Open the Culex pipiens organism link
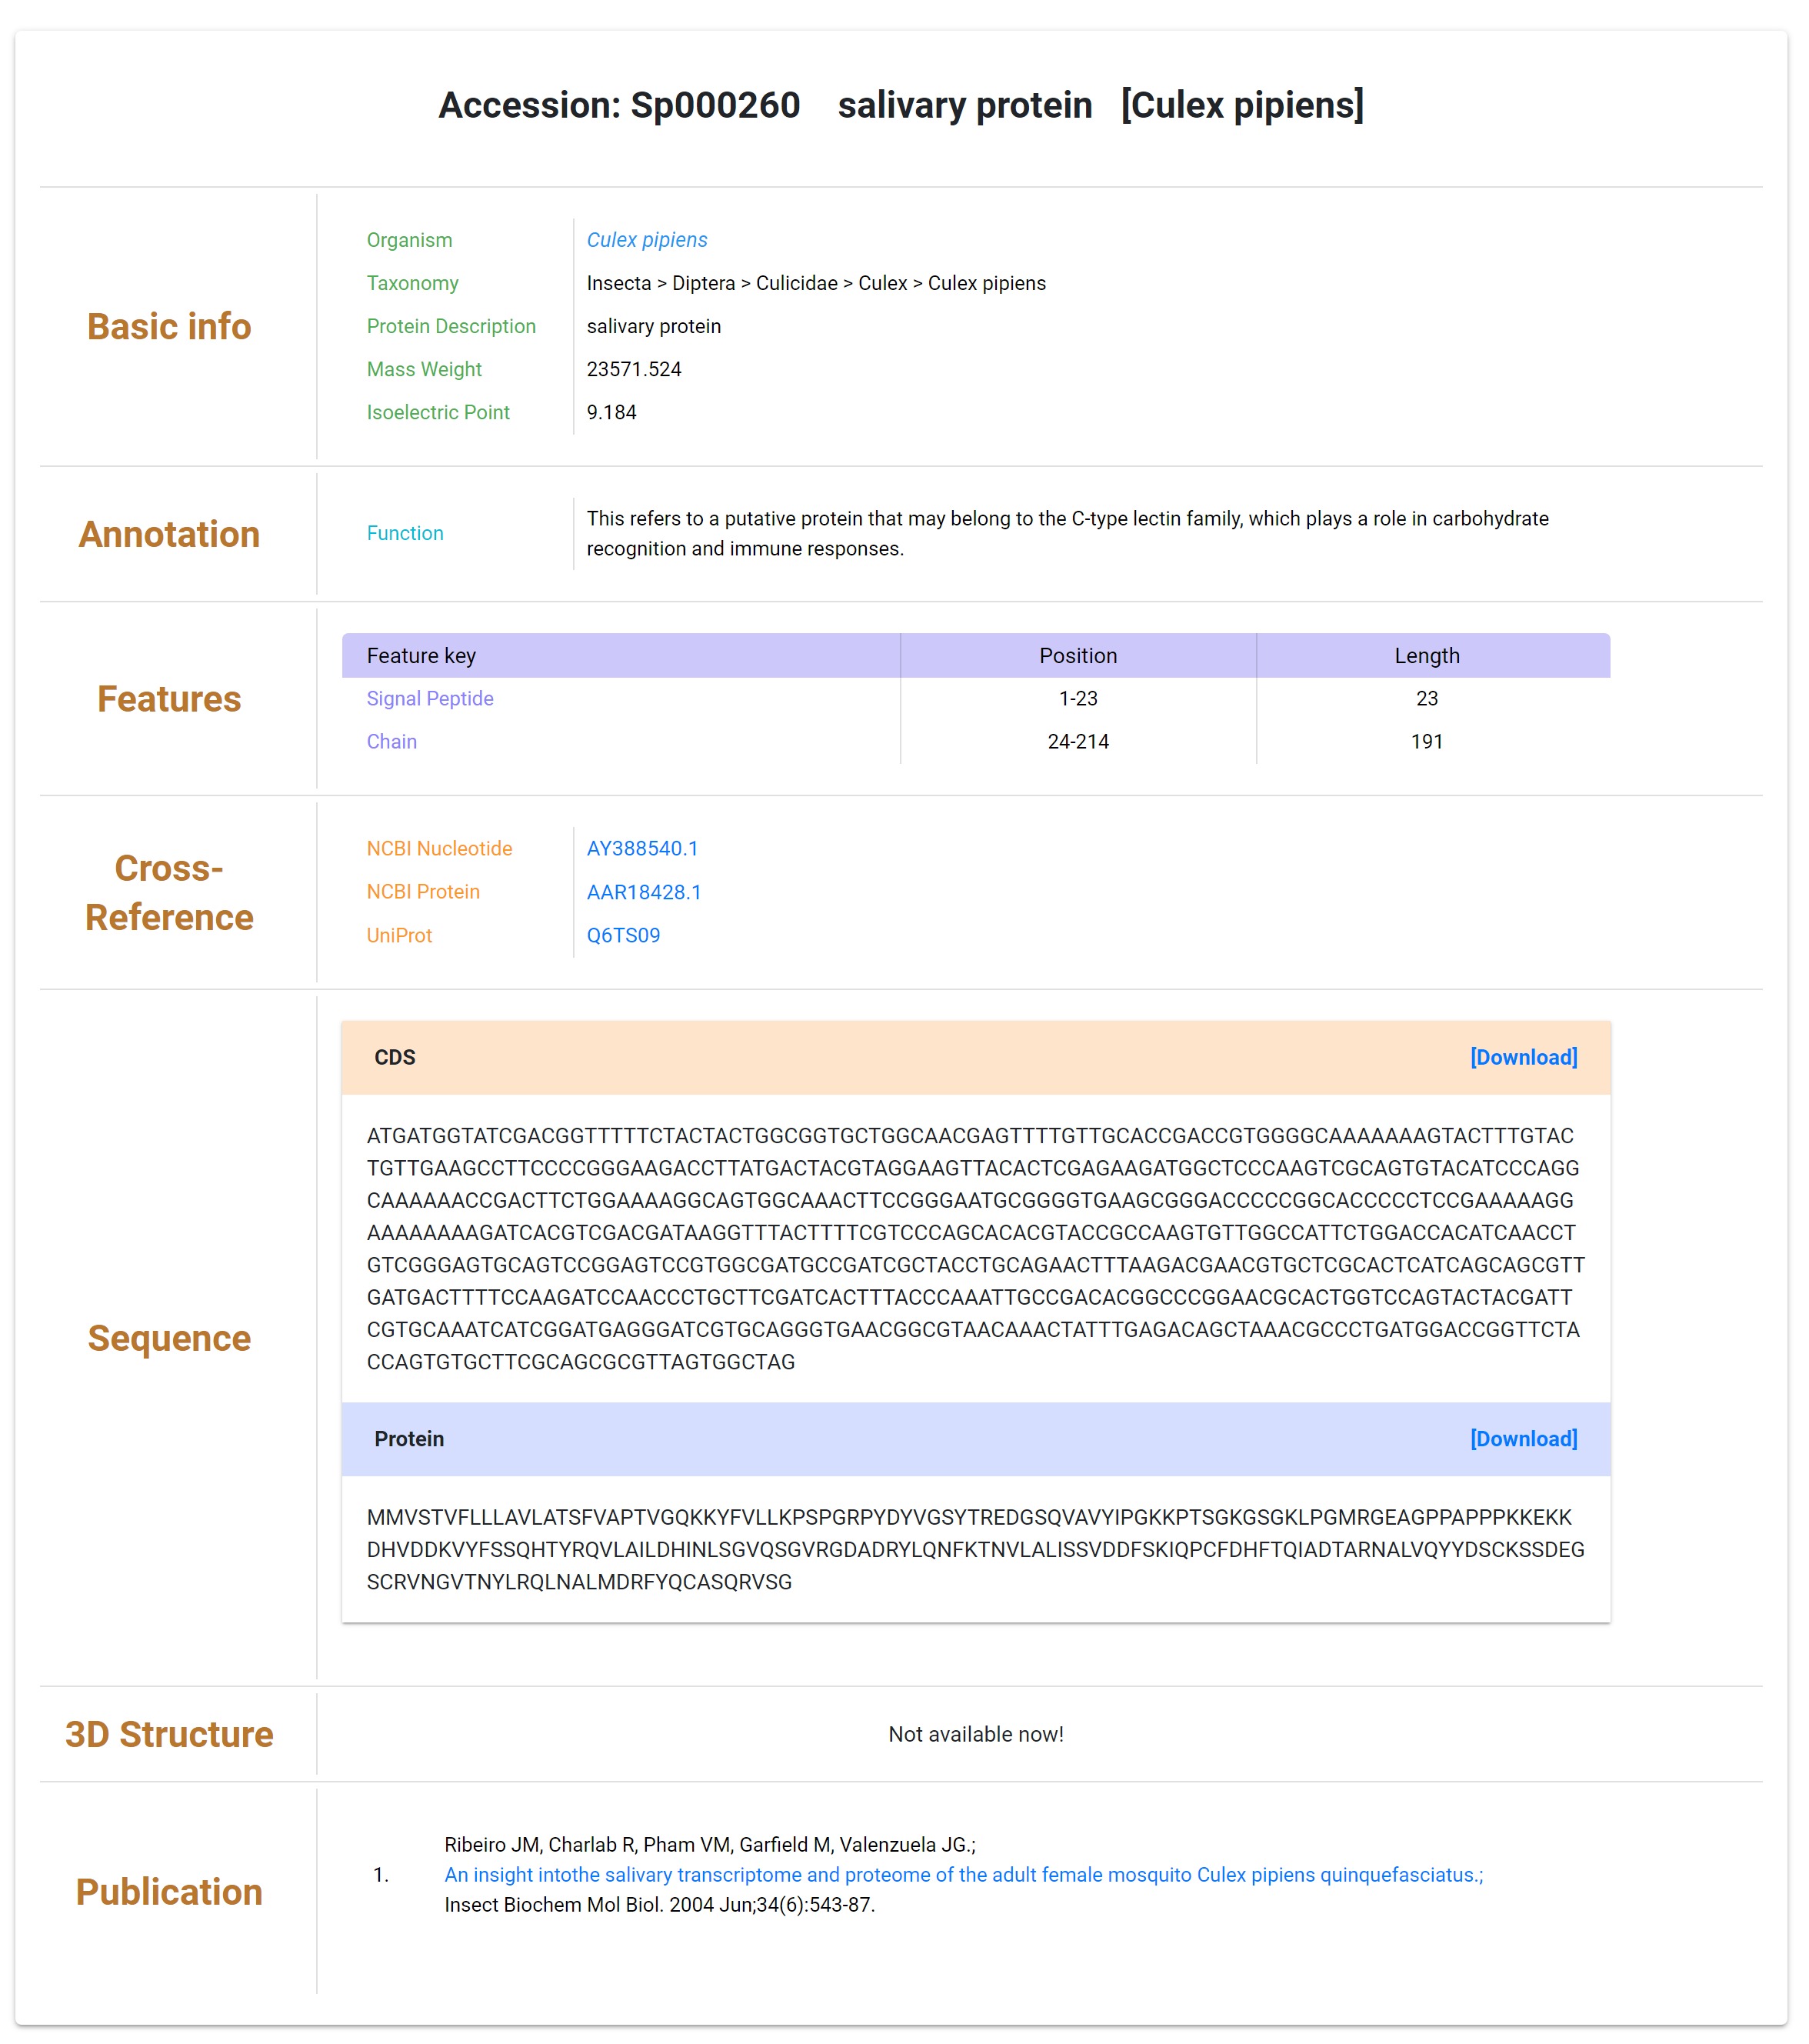Image resolution: width=1809 pixels, height=2044 pixels. coord(646,240)
